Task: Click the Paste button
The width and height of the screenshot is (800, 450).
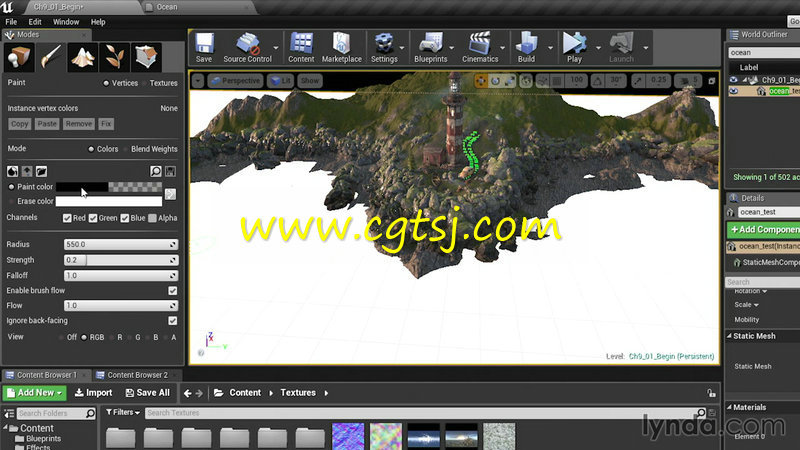Action: 47,124
